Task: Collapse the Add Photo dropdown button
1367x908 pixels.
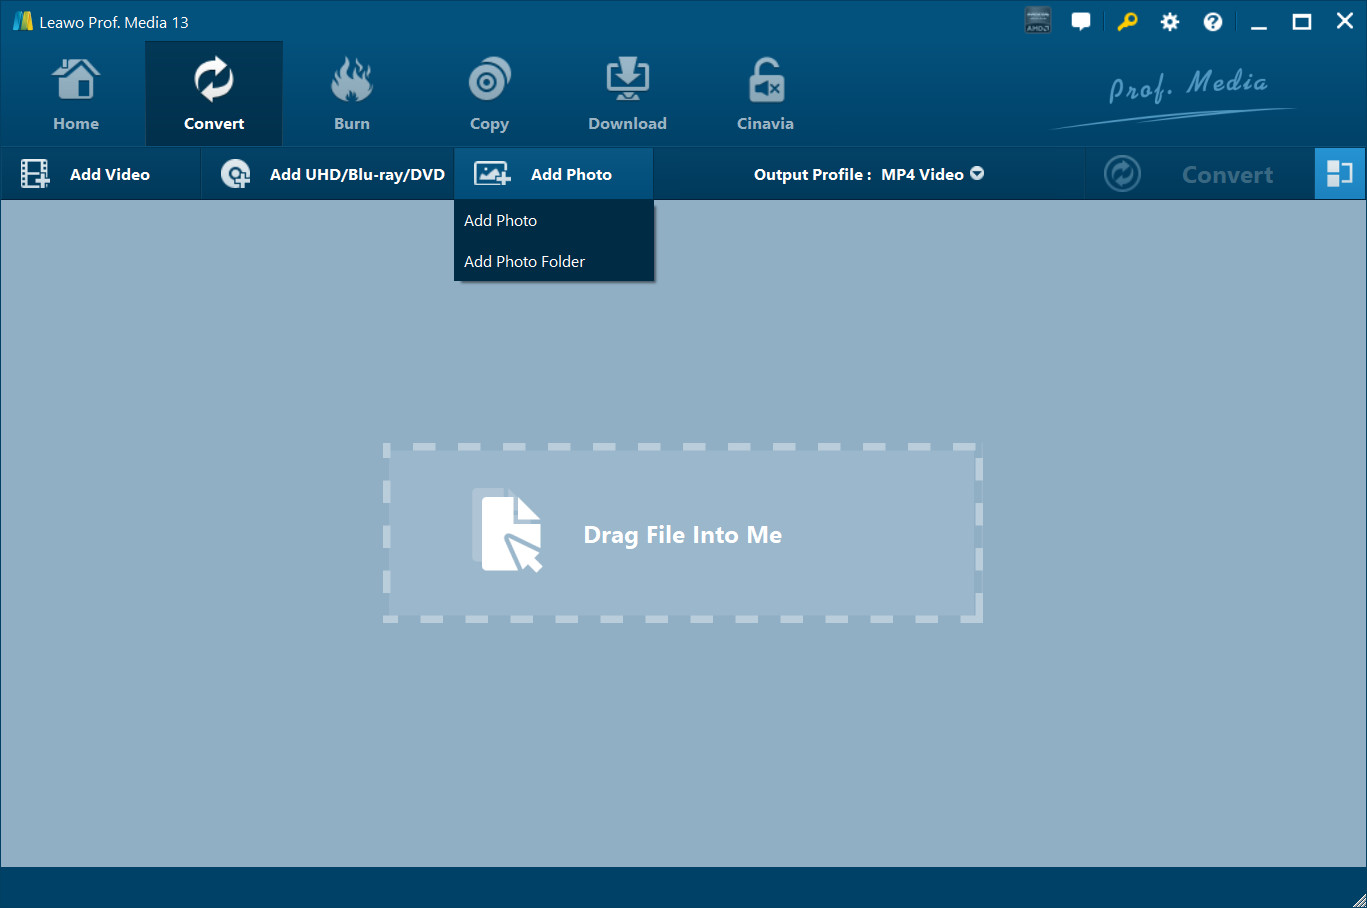Action: (553, 174)
